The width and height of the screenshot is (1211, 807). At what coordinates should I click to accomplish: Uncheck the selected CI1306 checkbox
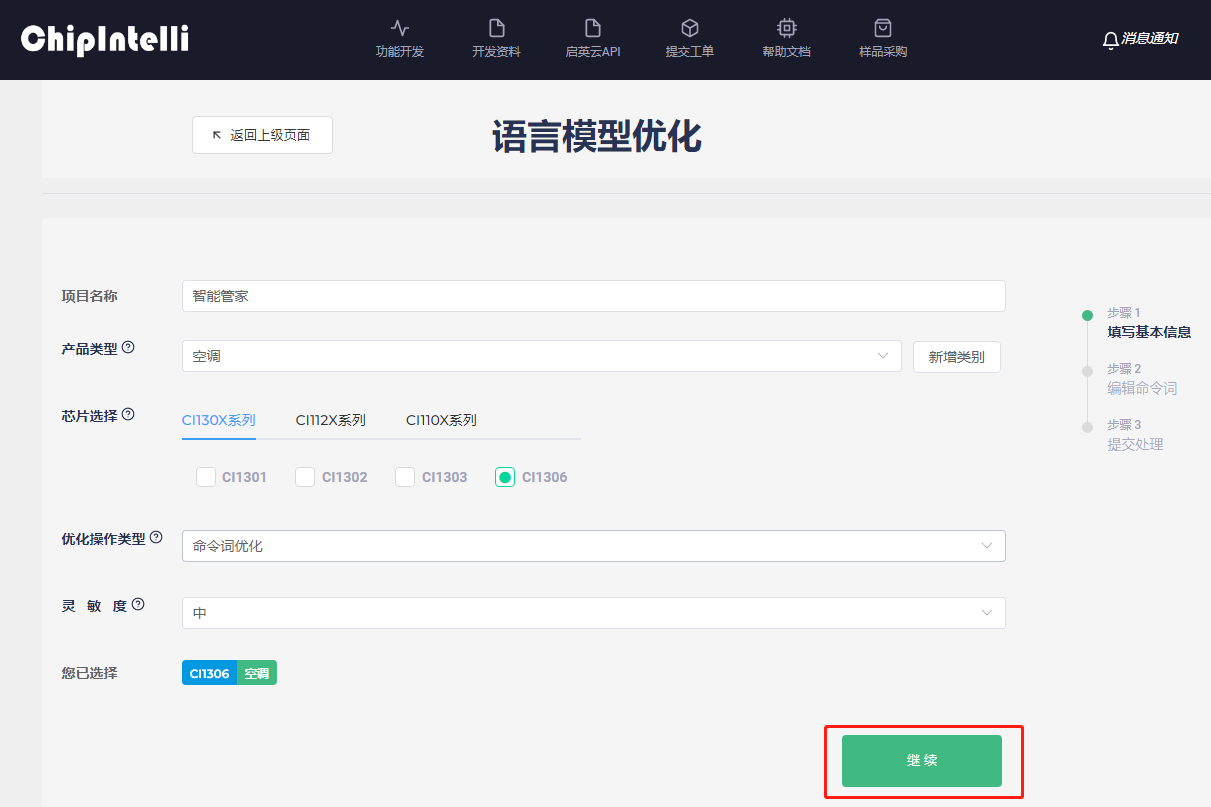pyautogui.click(x=505, y=477)
